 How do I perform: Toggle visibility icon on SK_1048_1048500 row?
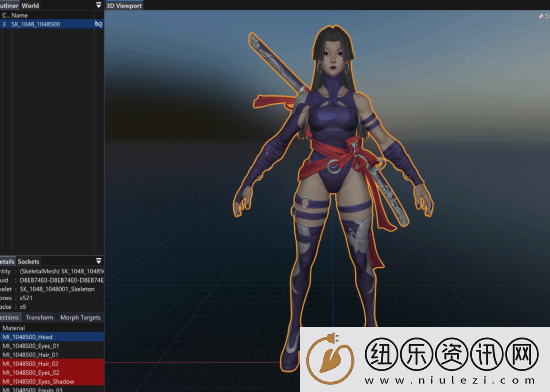point(99,24)
